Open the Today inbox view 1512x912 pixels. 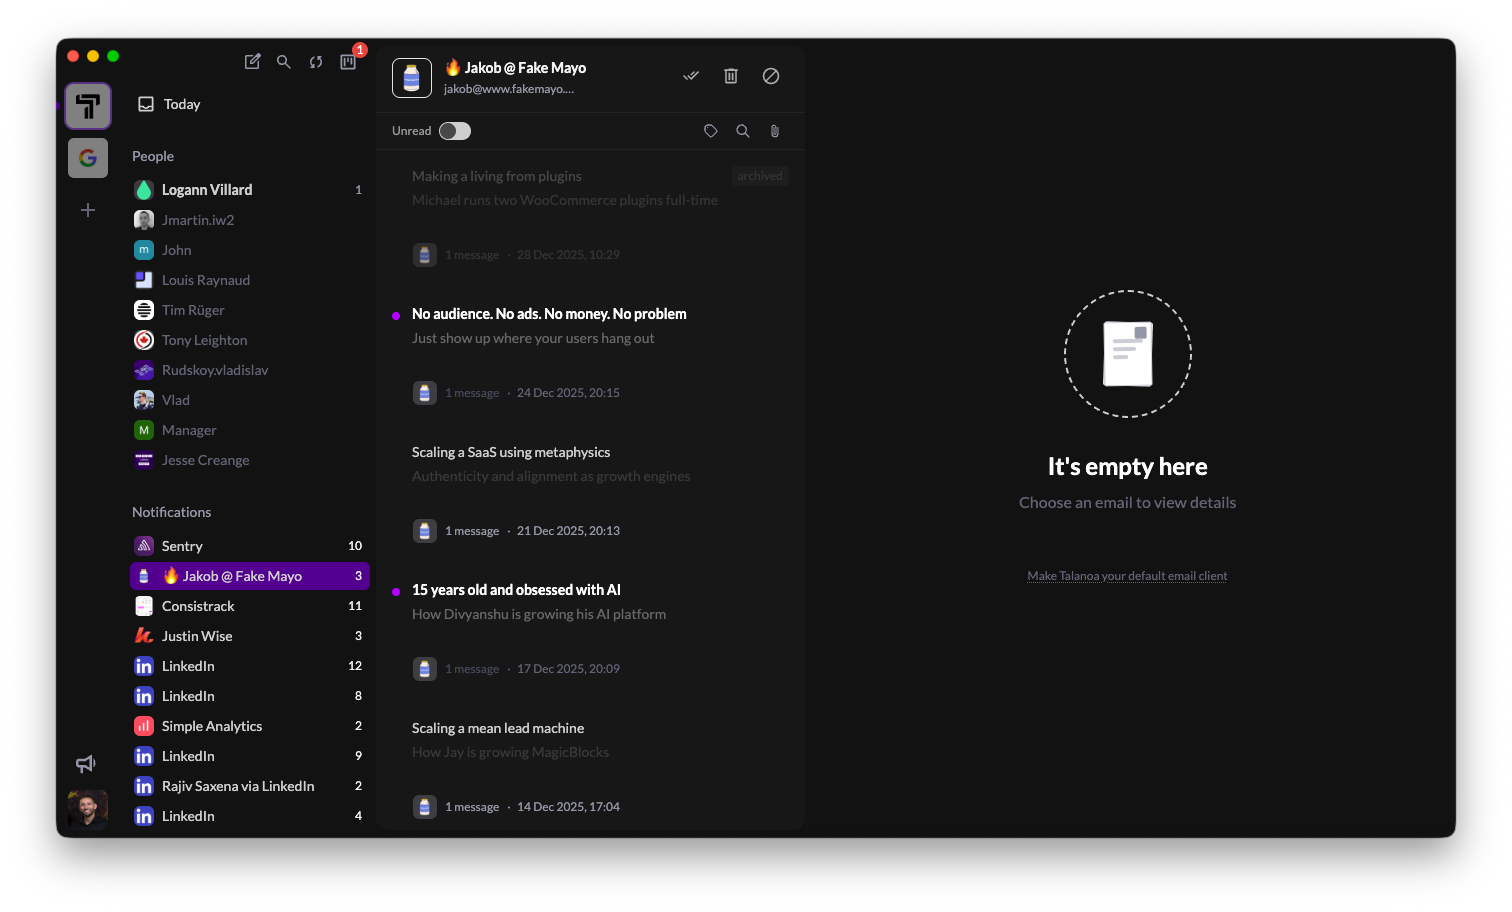click(x=181, y=104)
